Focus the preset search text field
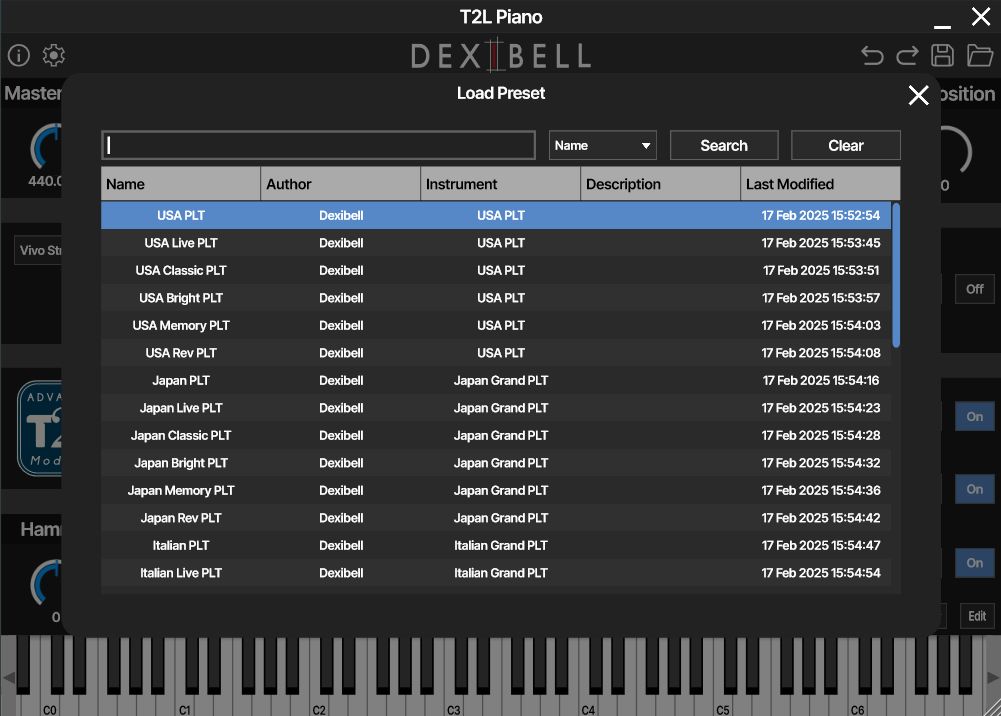This screenshot has height=716, width=1001. [x=318, y=145]
